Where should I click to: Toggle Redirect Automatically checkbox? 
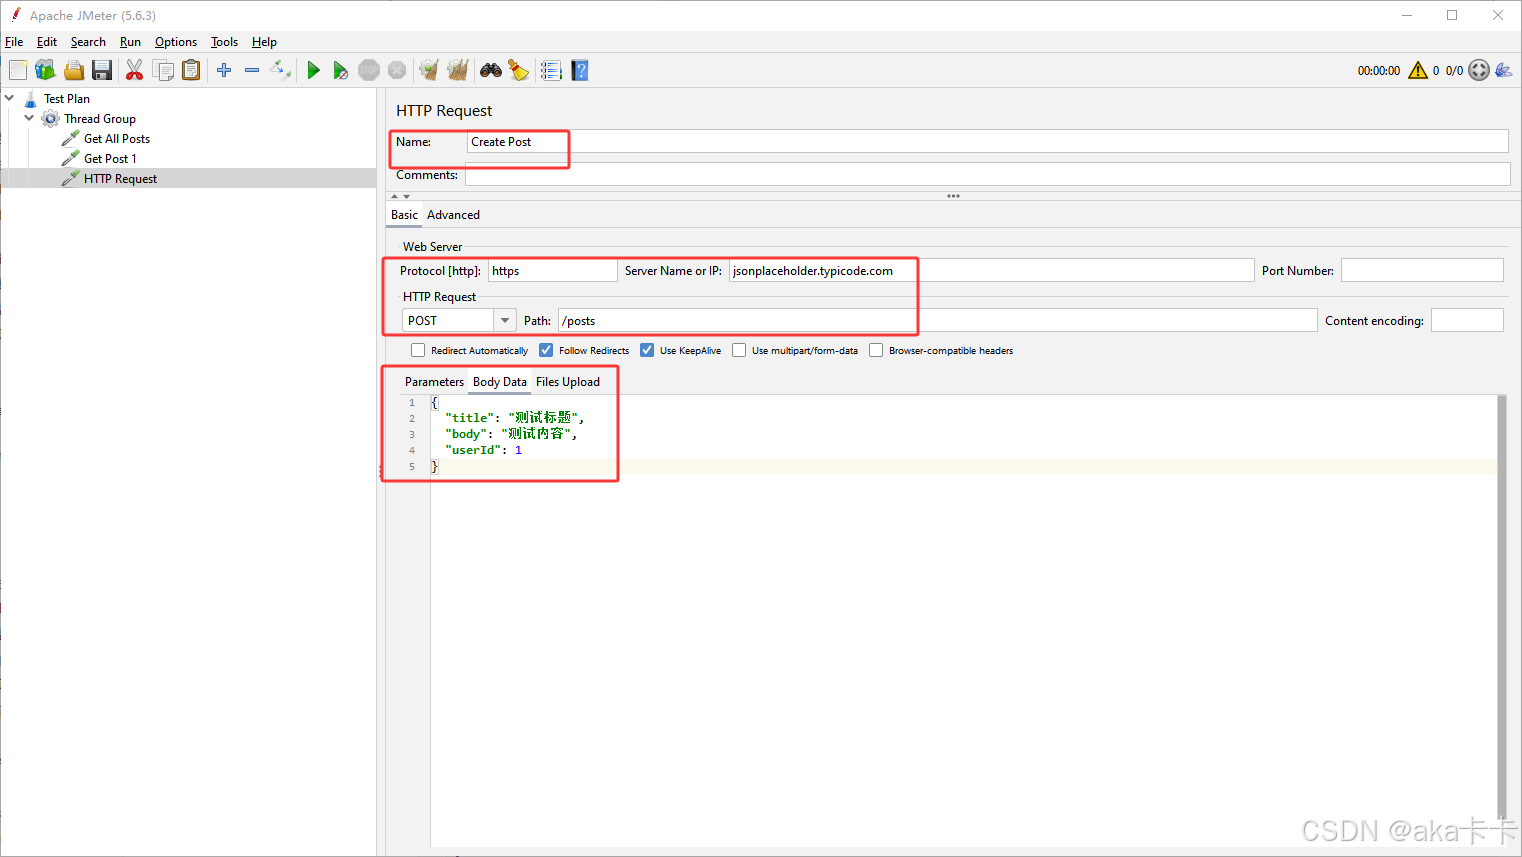click(418, 350)
